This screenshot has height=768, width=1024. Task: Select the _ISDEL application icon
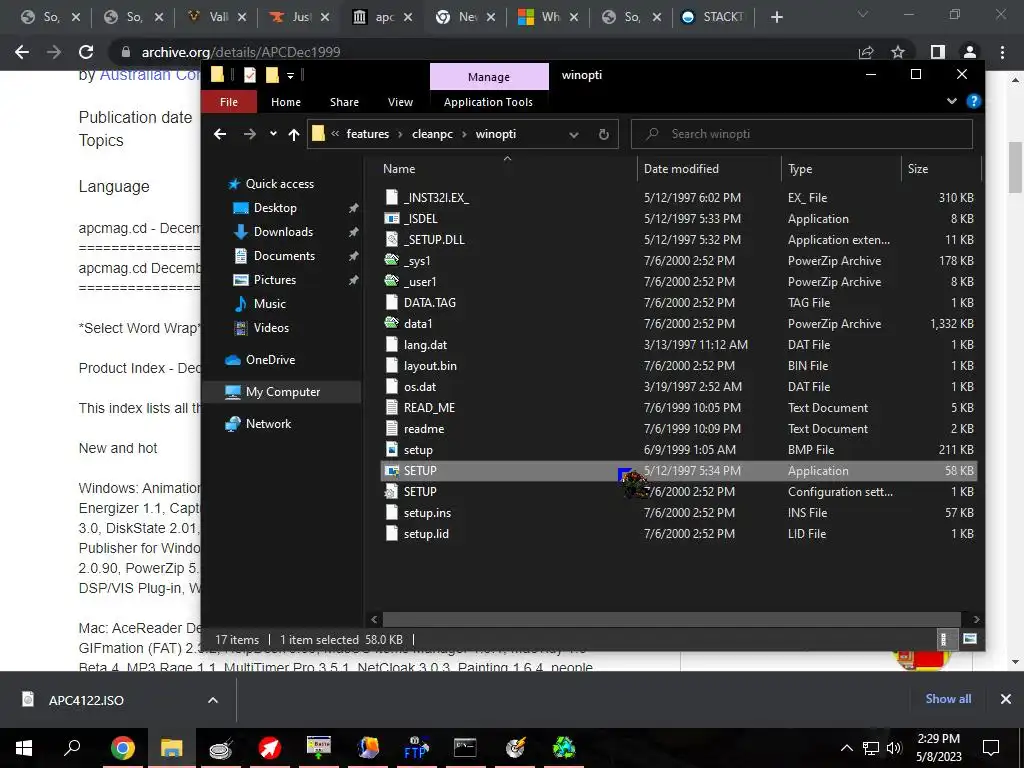391,218
